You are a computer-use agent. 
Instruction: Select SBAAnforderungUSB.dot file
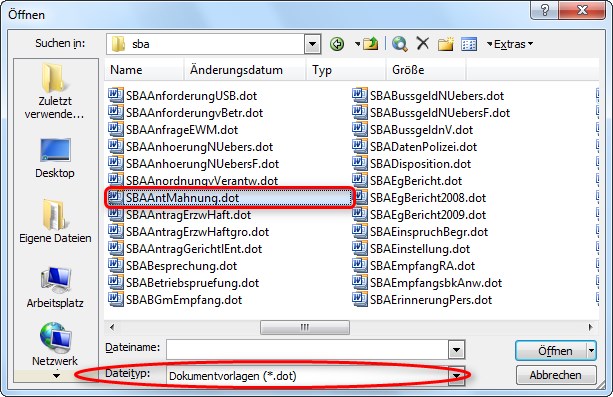(x=183, y=95)
